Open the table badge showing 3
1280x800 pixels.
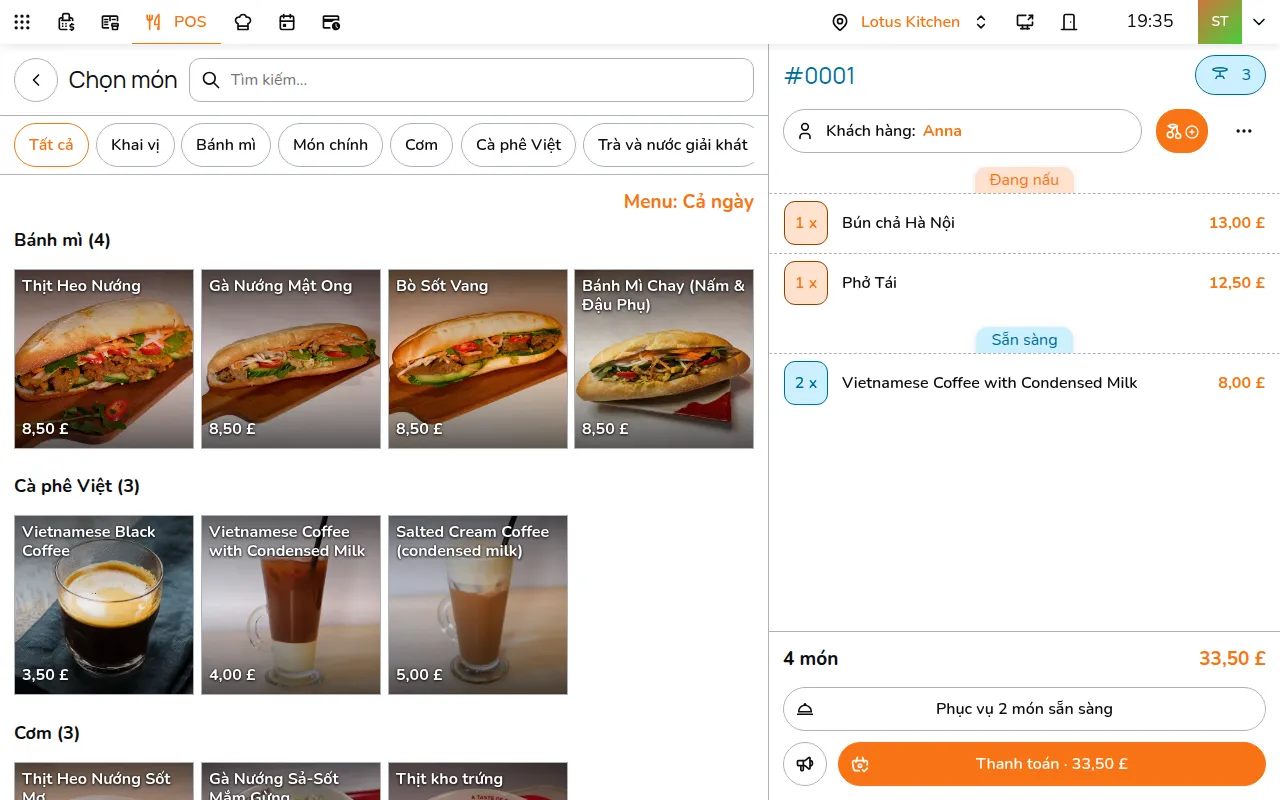(x=1230, y=75)
